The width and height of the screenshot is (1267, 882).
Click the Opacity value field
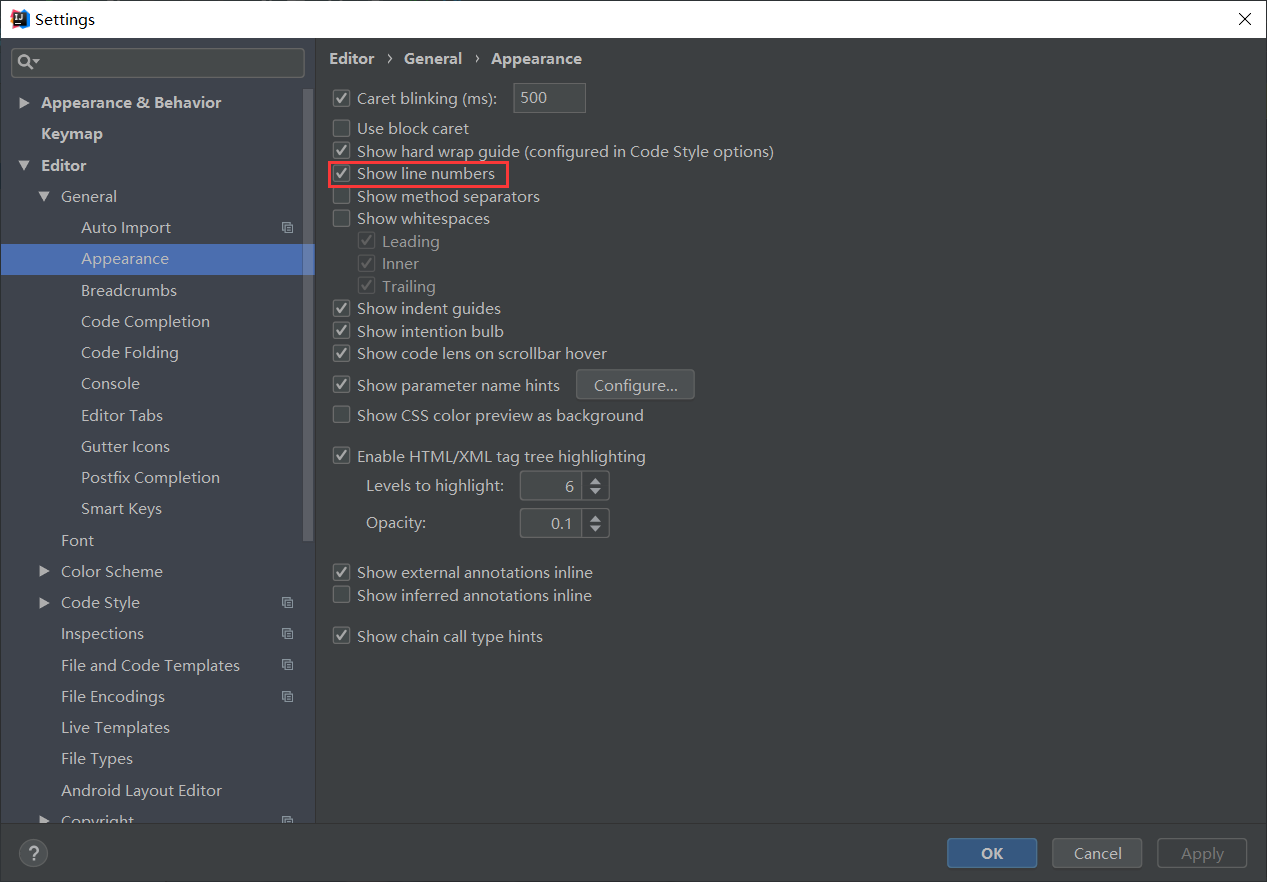[552, 523]
